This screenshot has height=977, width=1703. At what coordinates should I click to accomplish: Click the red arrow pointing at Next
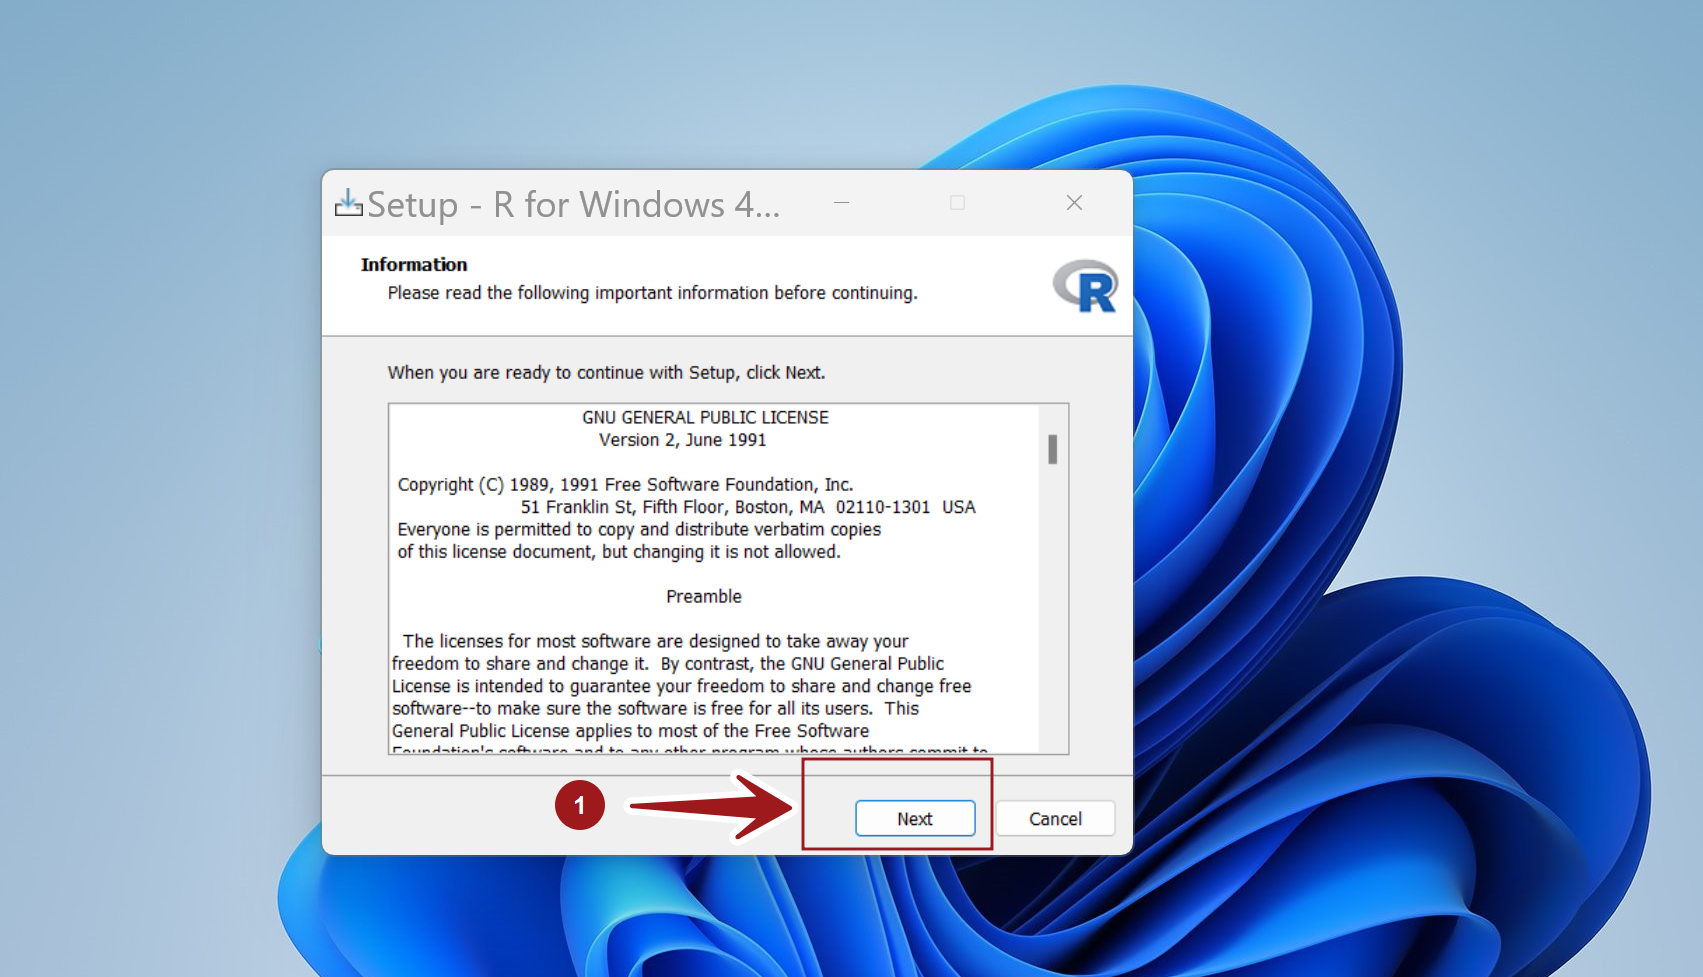click(x=710, y=805)
